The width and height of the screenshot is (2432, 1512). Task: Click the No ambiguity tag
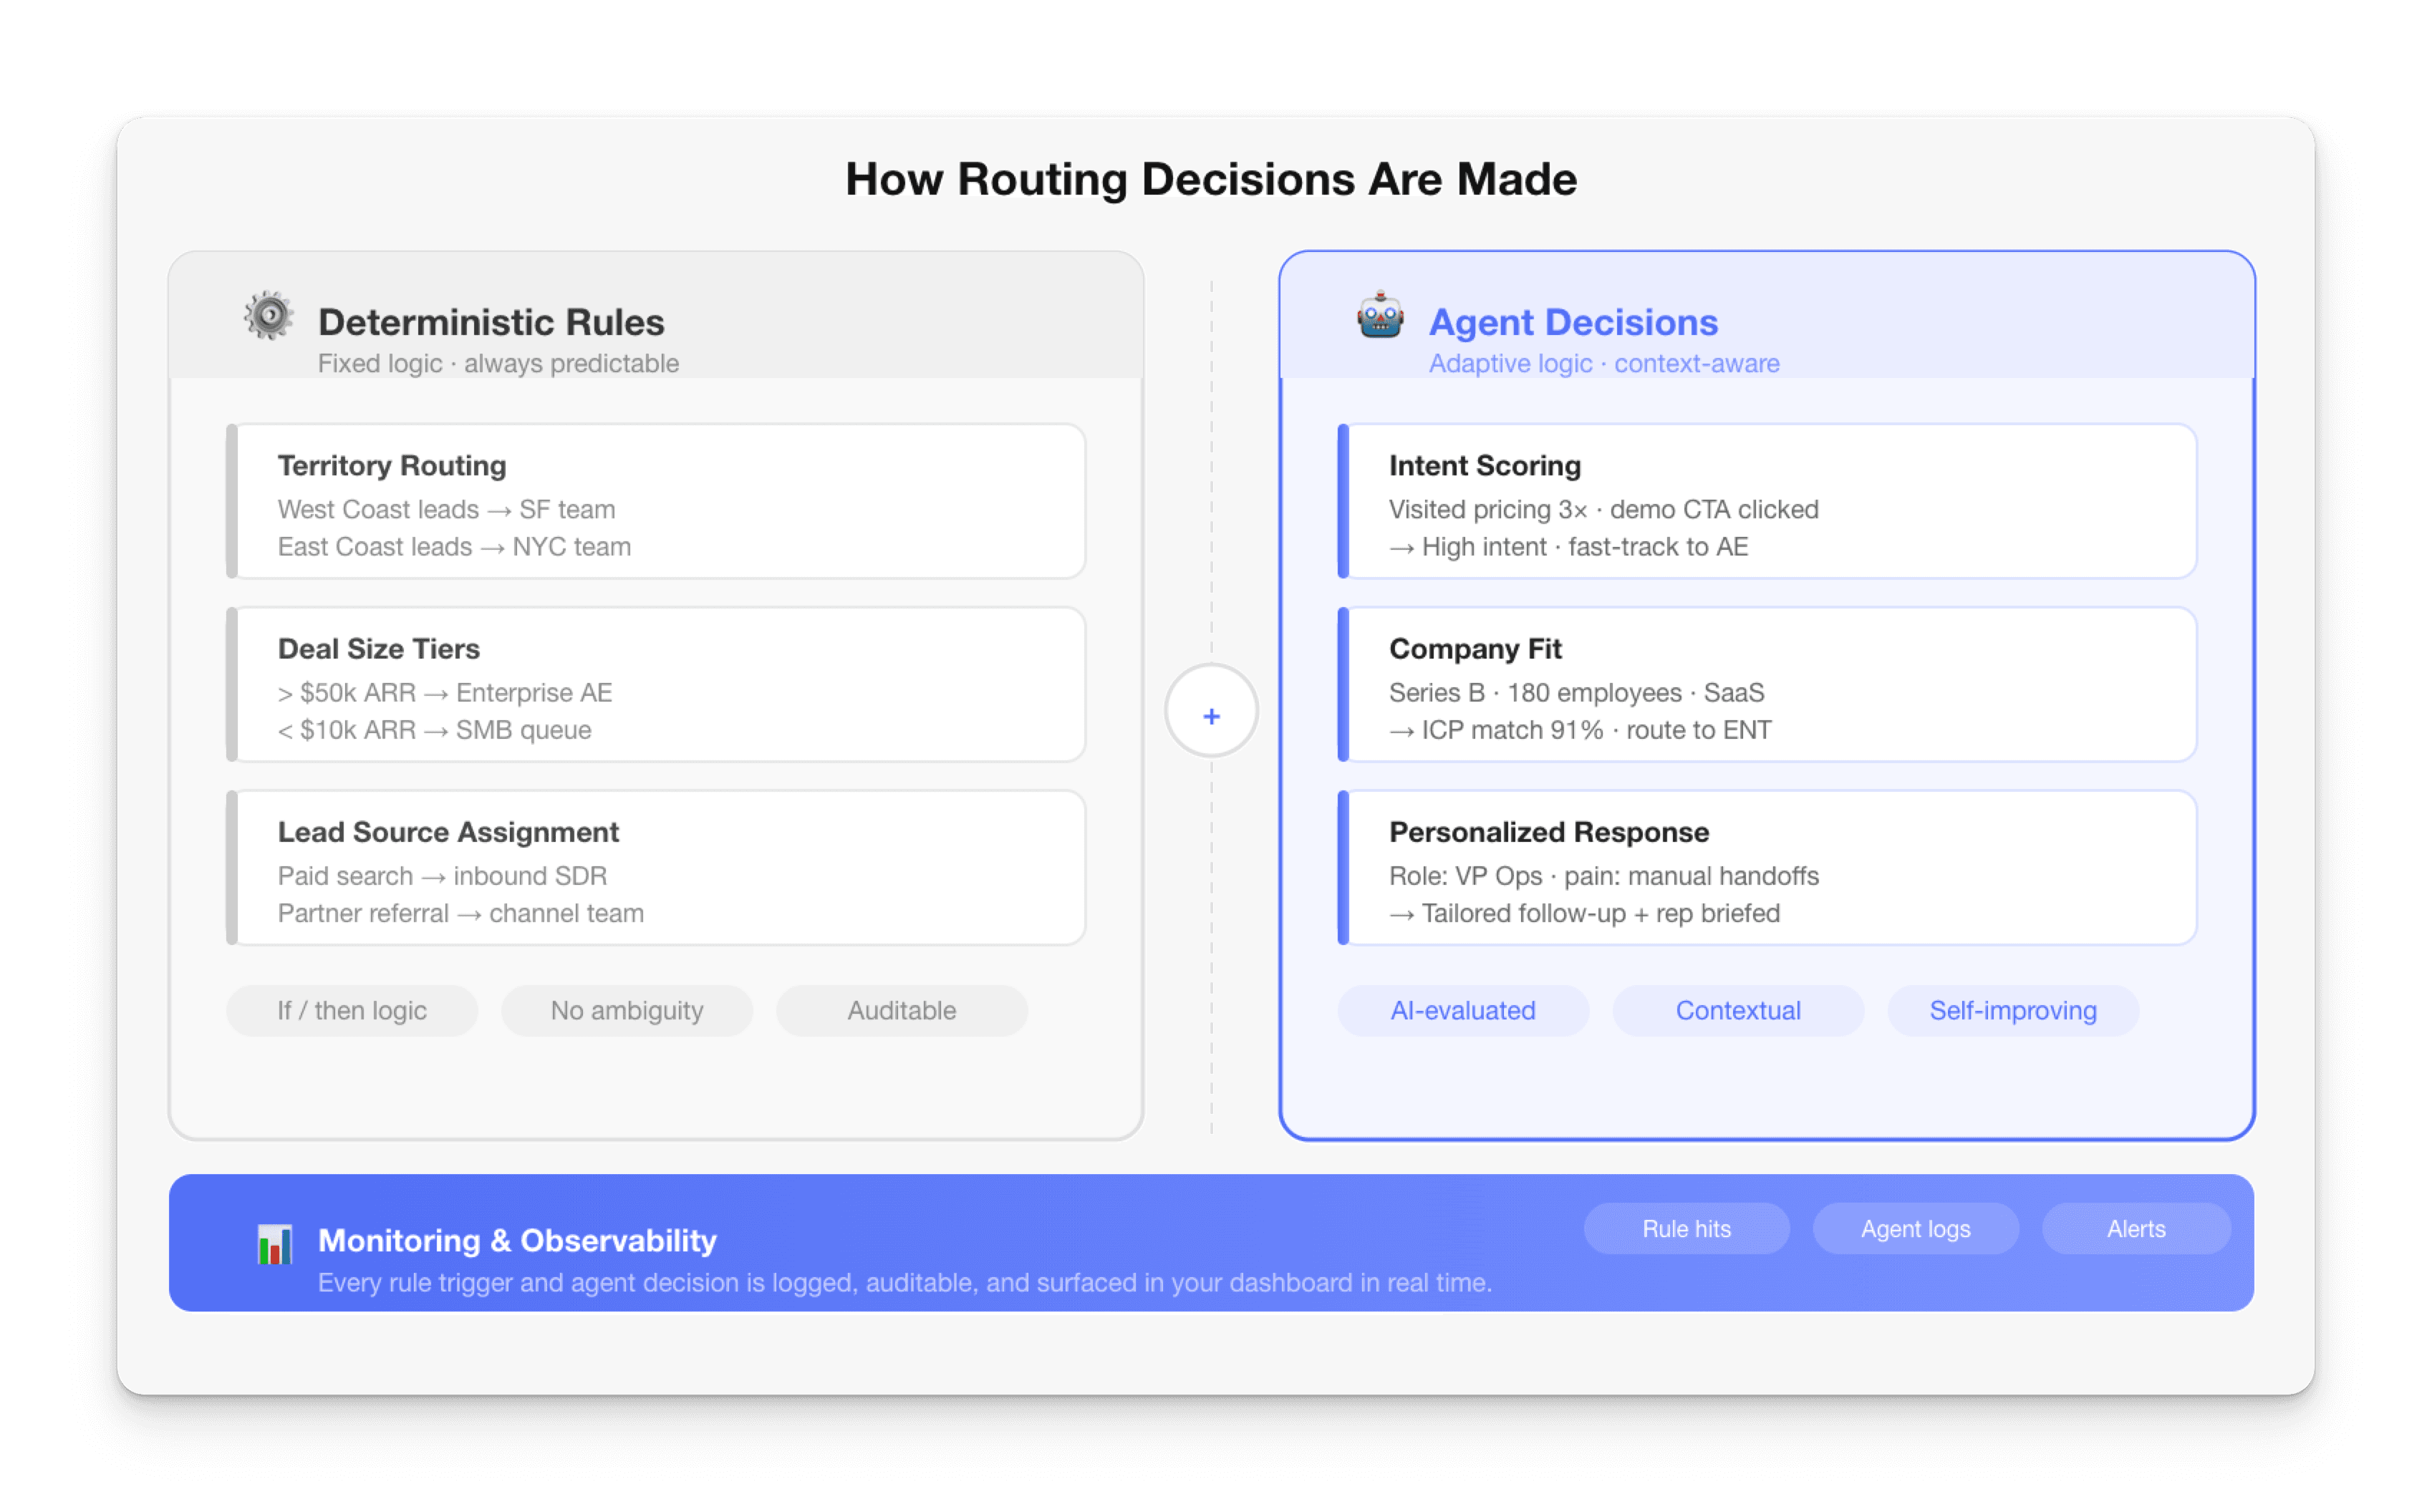pyautogui.click(x=627, y=1010)
